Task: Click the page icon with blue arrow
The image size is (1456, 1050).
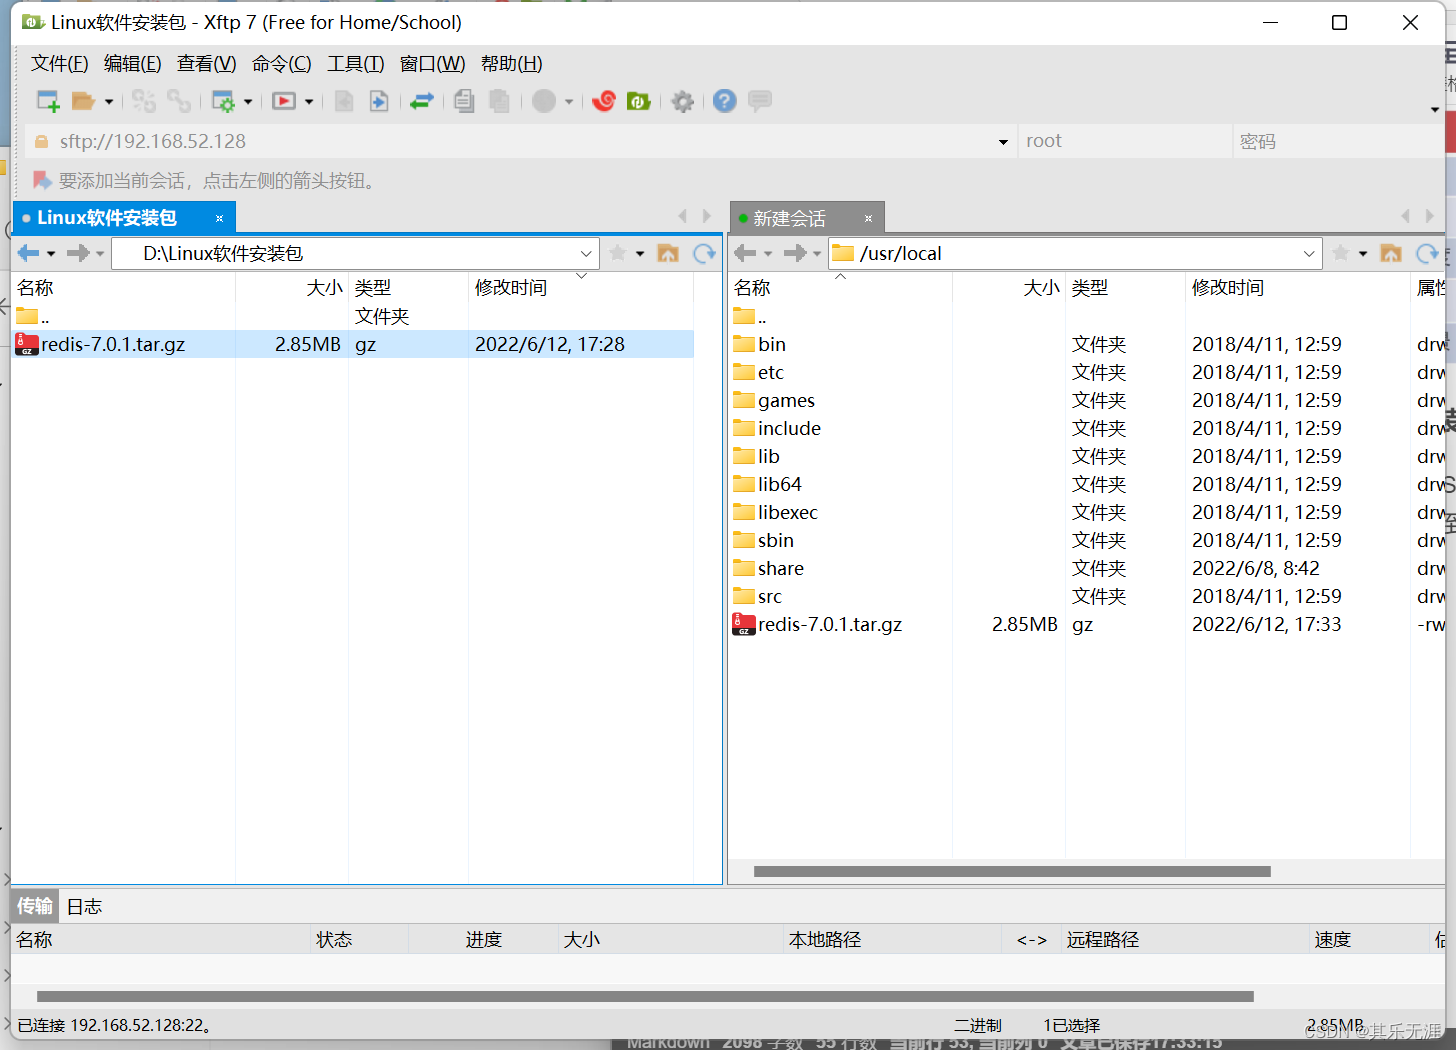Action: point(379,101)
